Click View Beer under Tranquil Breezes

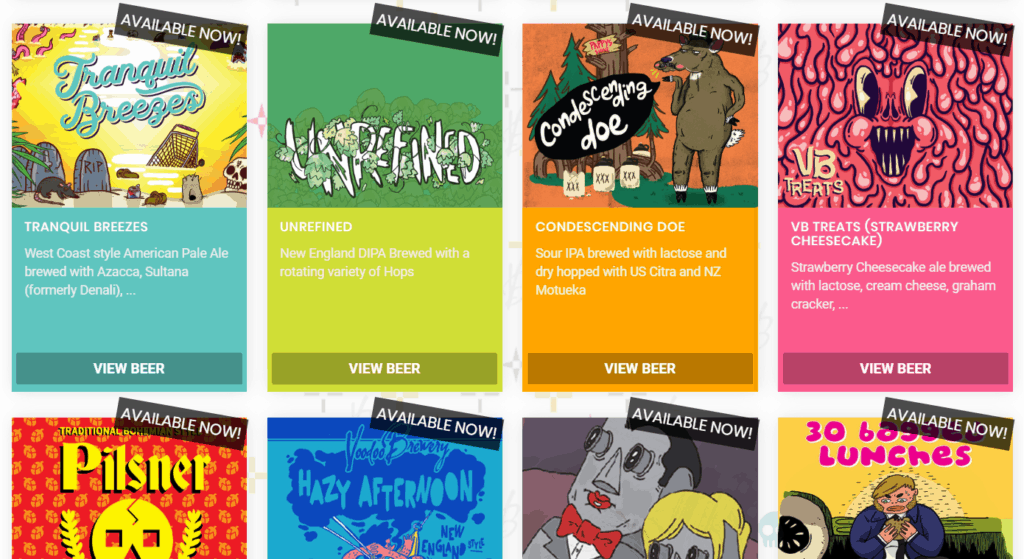coord(129,368)
